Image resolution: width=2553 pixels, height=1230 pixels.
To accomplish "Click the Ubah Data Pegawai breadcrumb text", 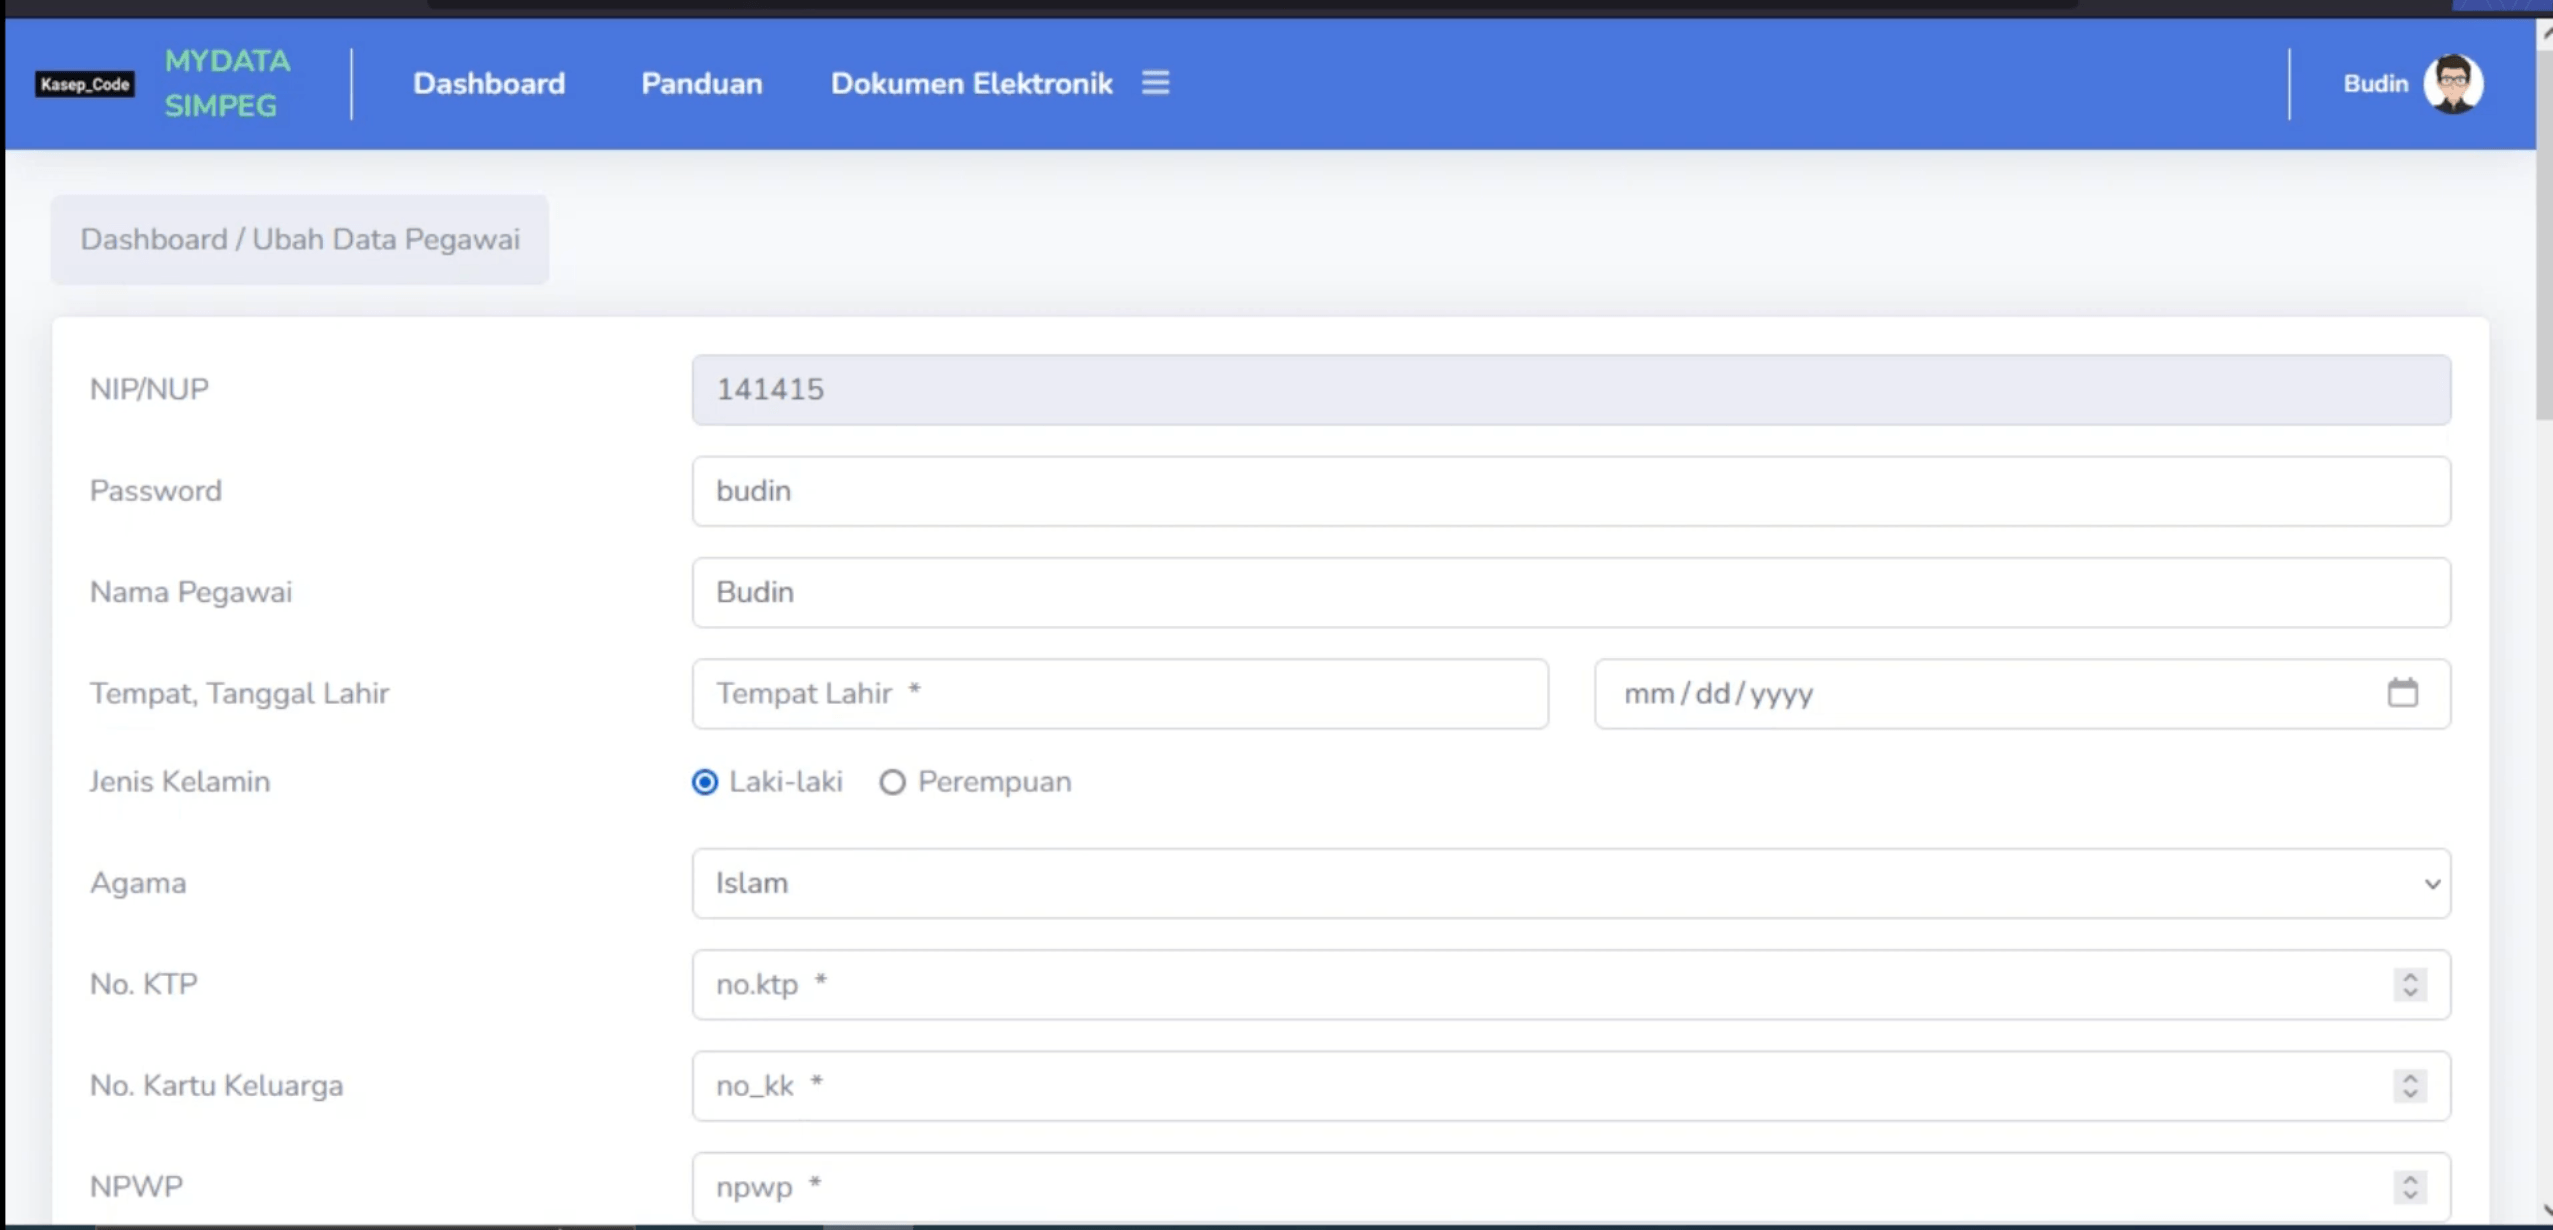I will coord(386,240).
